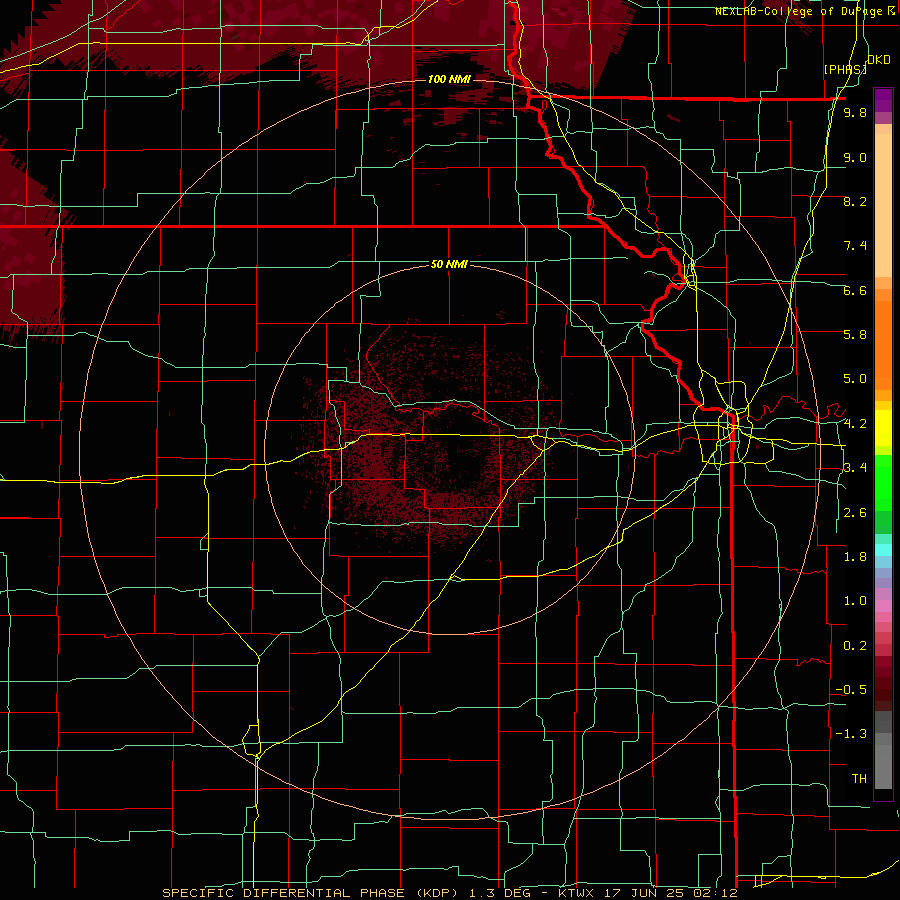Click the DKD label above the color scale
Image resolution: width=900 pixels, height=900 pixels.
[x=878, y=60]
